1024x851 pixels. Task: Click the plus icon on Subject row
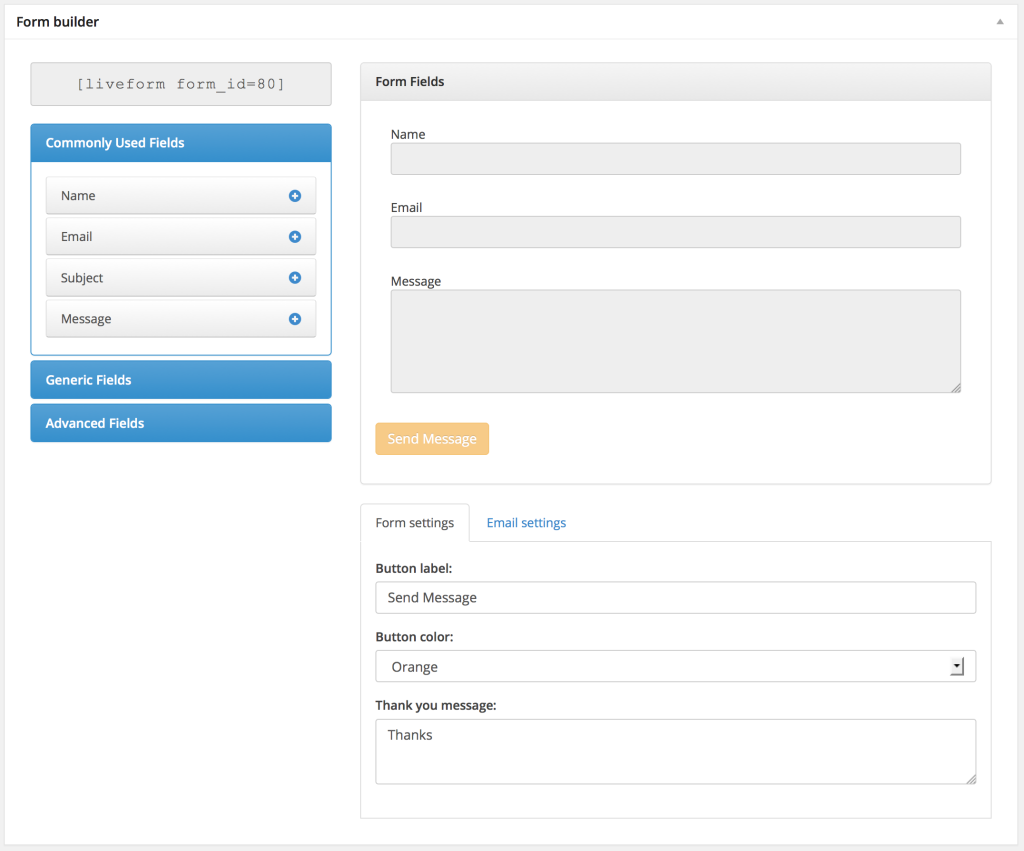(x=295, y=278)
